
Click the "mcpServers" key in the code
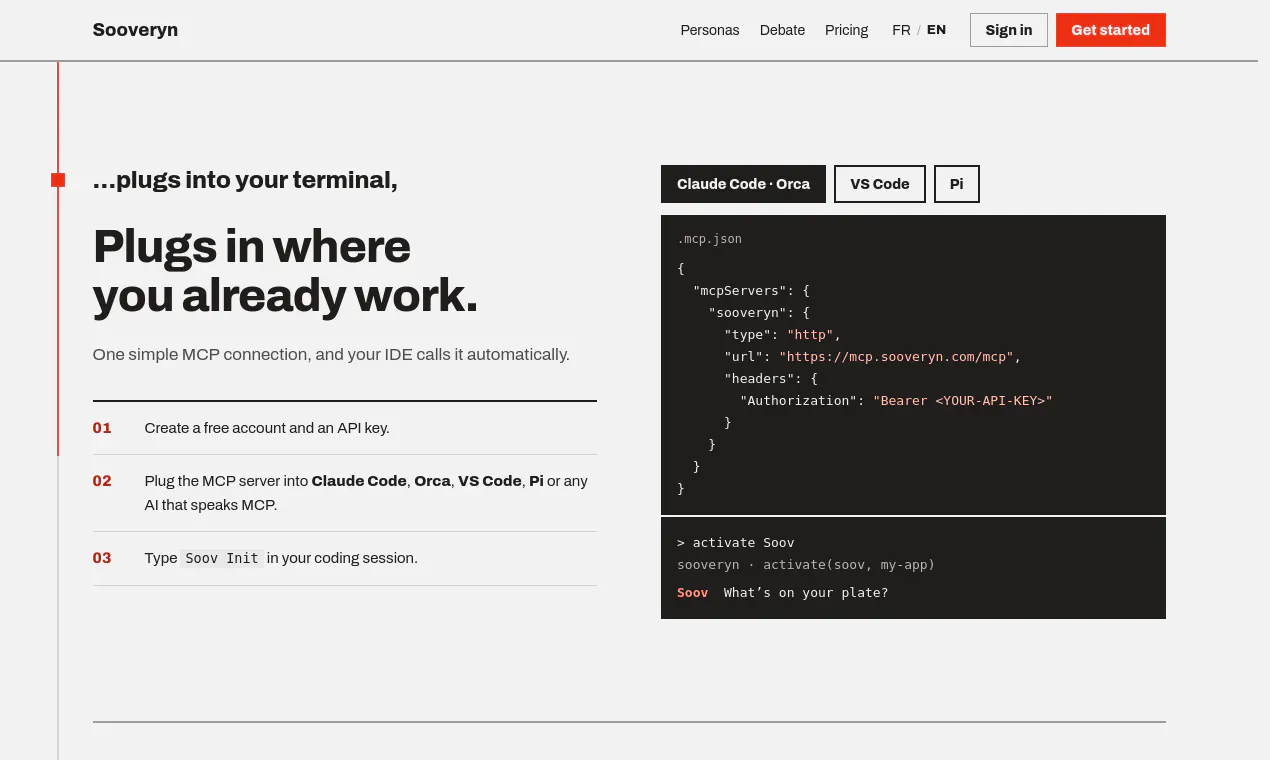click(x=740, y=291)
